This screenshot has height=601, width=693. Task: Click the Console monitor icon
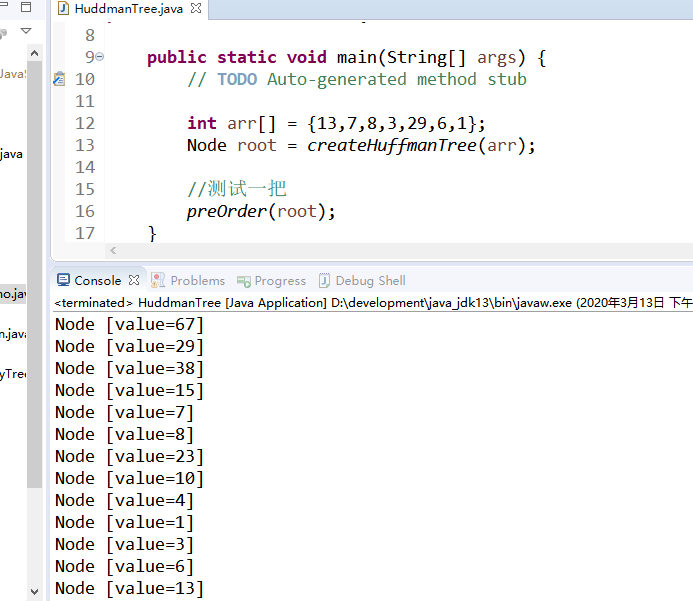coord(63,280)
